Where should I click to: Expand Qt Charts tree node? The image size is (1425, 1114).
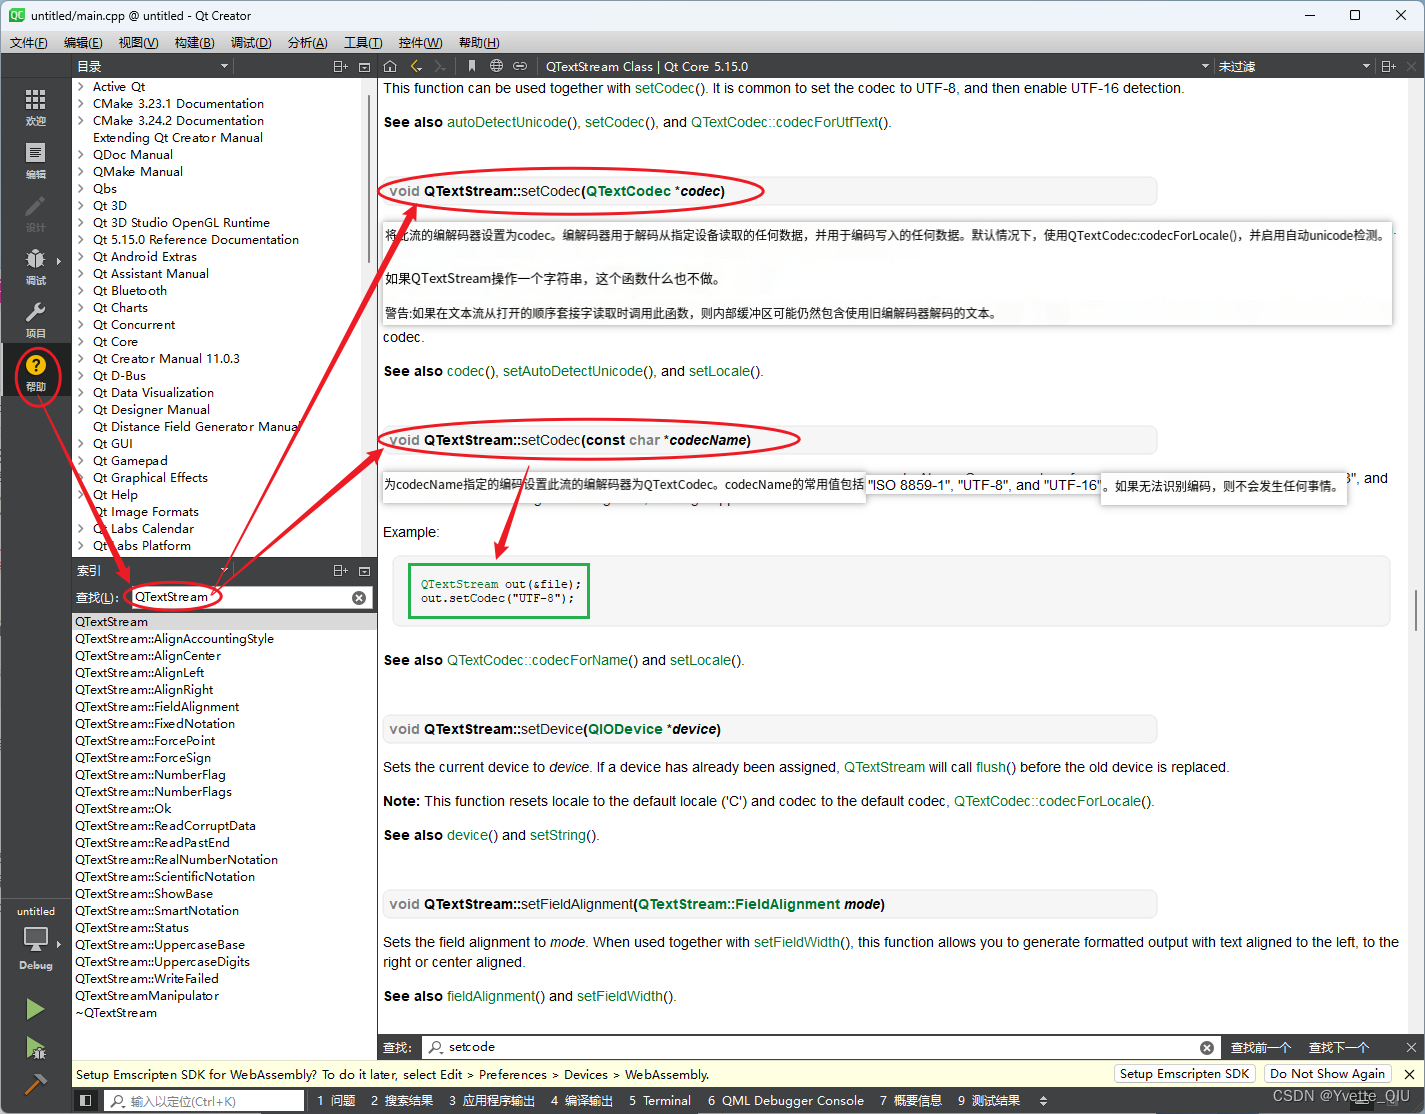(x=81, y=307)
